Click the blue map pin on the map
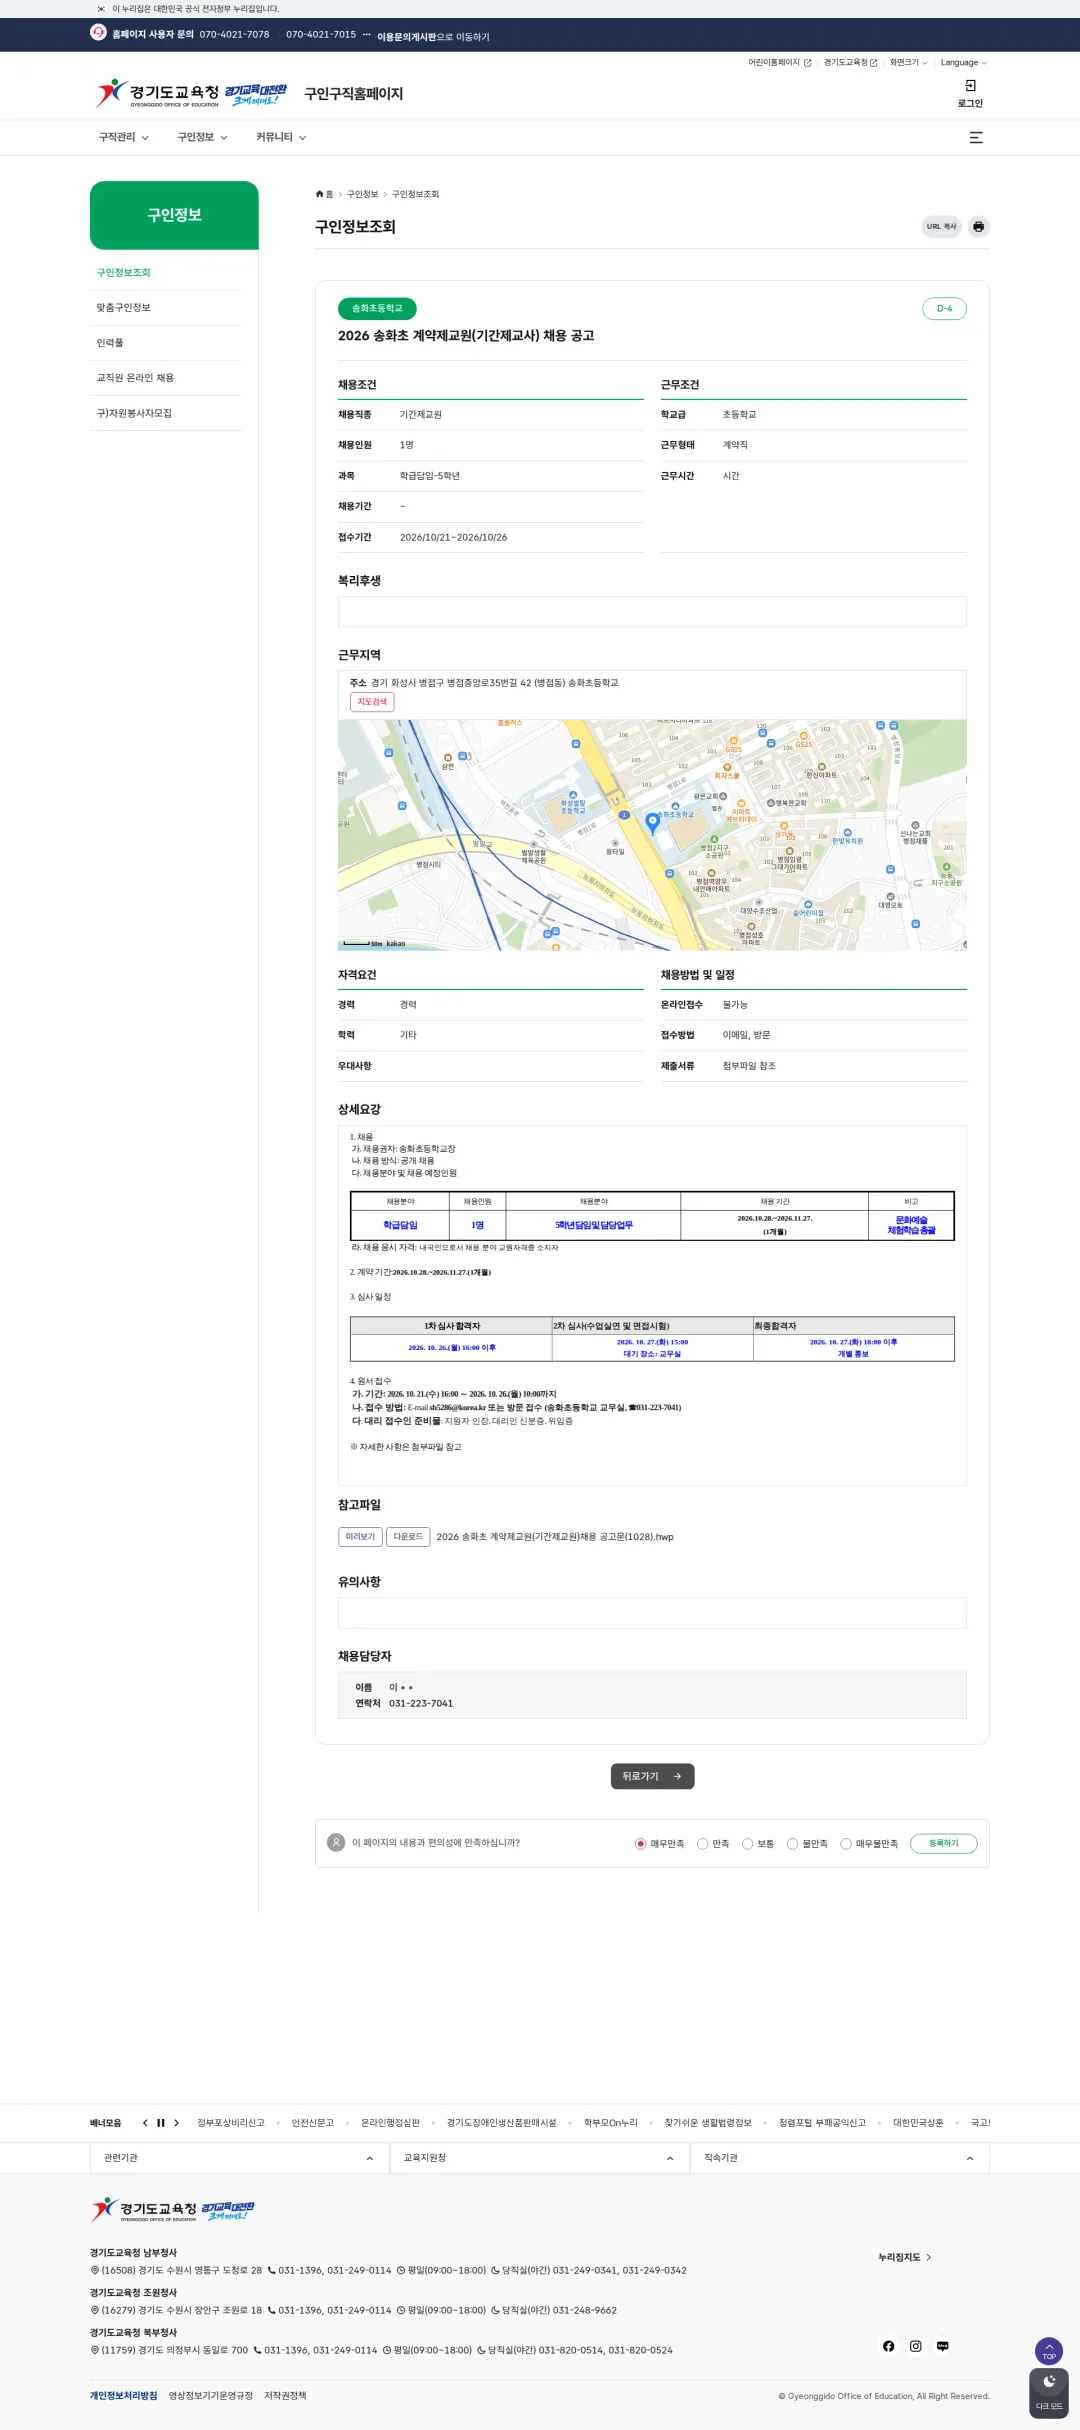The height and width of the screenshot is (2430, 1080). [x=652, y=822]
